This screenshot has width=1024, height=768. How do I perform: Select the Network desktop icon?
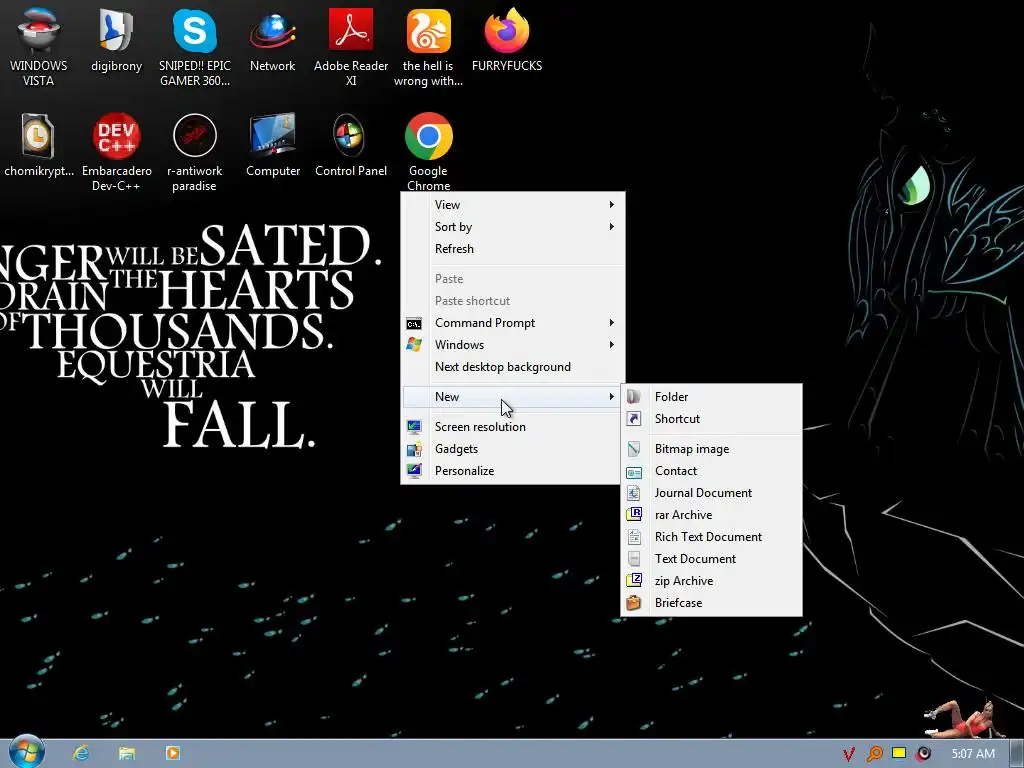tap(272, 40)
